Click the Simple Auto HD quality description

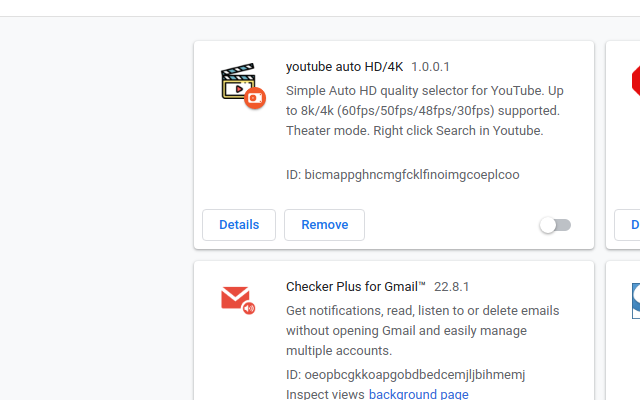click(424, 111)
